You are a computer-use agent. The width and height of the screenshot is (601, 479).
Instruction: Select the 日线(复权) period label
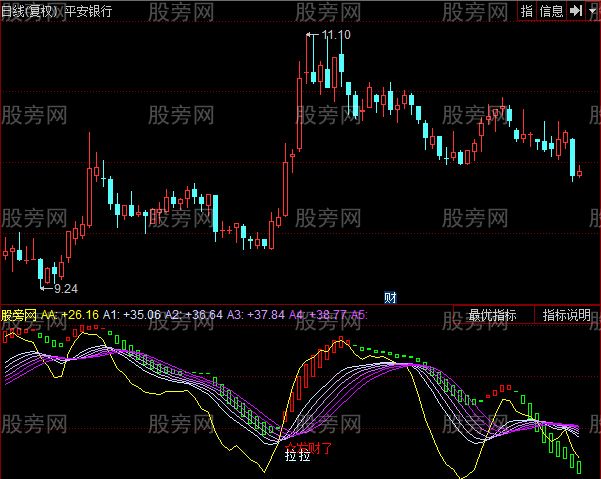coord(30,10)
